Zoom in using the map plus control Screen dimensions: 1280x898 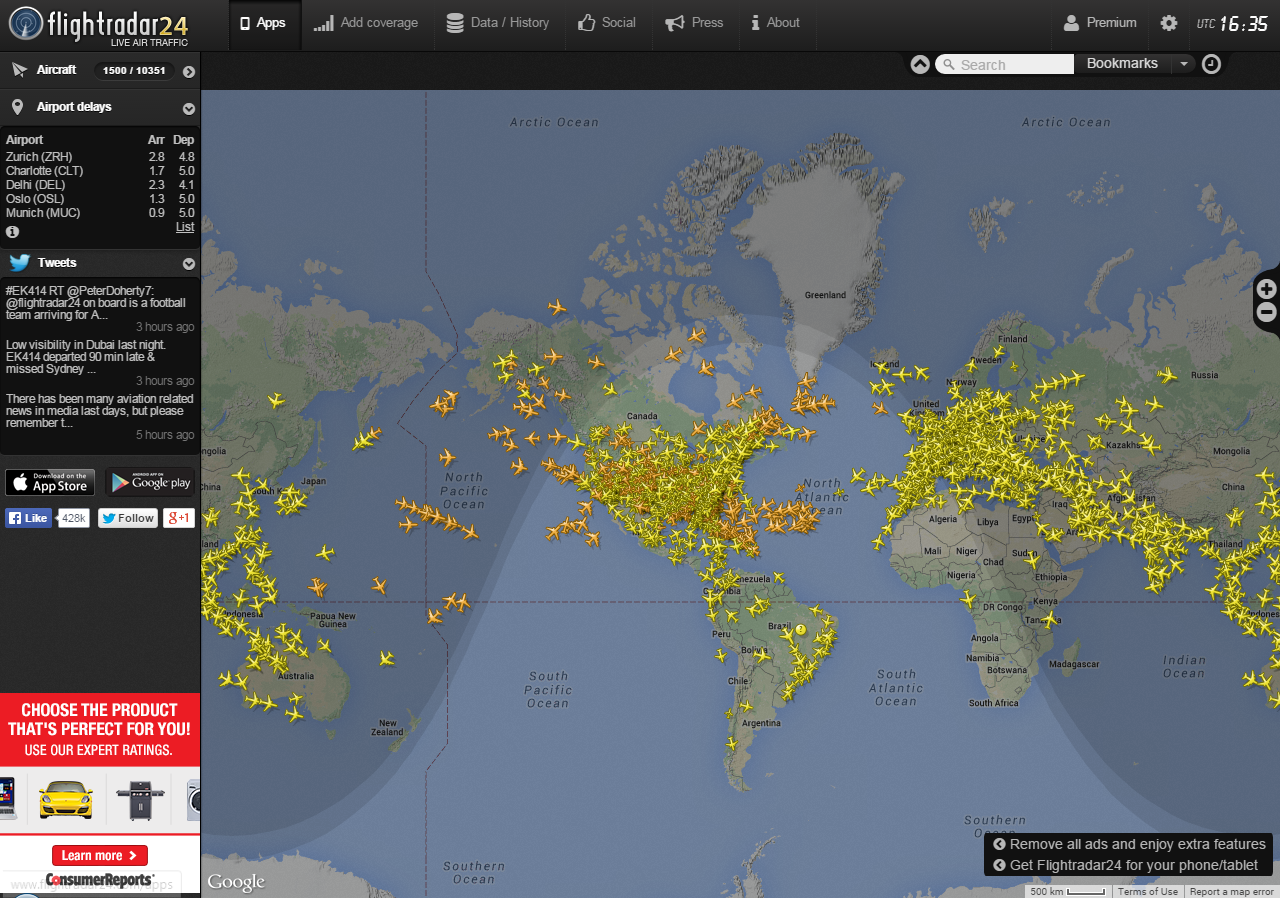tap(1266, 287)
